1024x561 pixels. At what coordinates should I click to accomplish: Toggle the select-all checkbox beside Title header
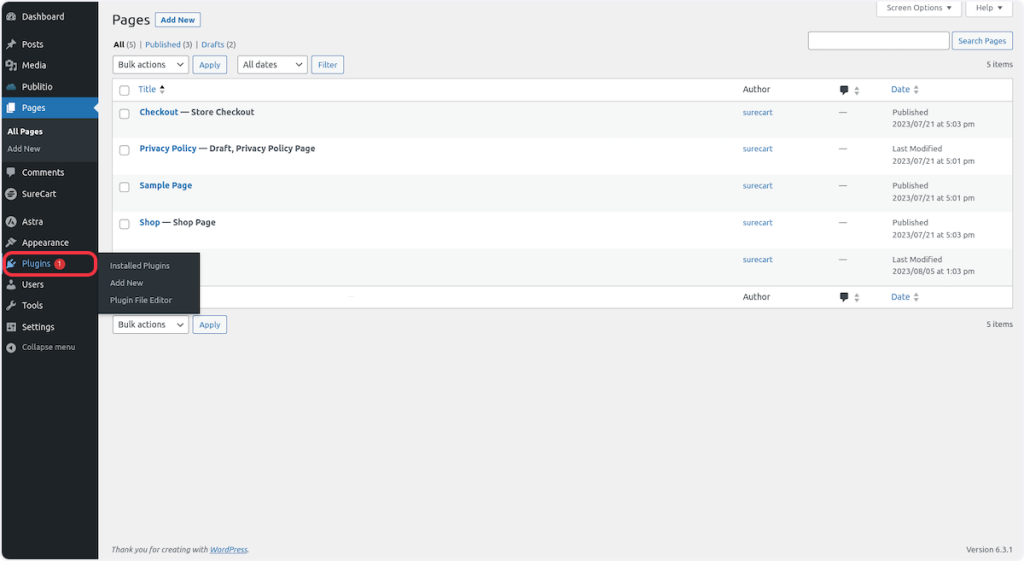[125, 90]
